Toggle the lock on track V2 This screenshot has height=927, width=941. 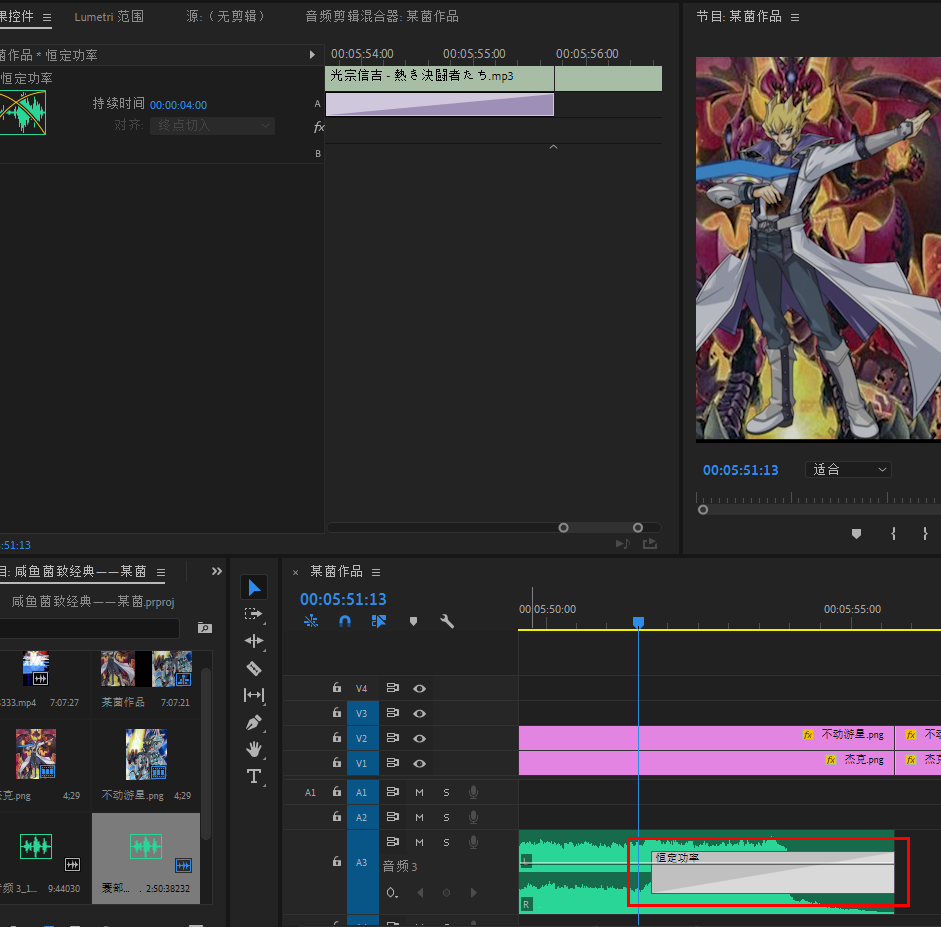[x=337, y=738]
